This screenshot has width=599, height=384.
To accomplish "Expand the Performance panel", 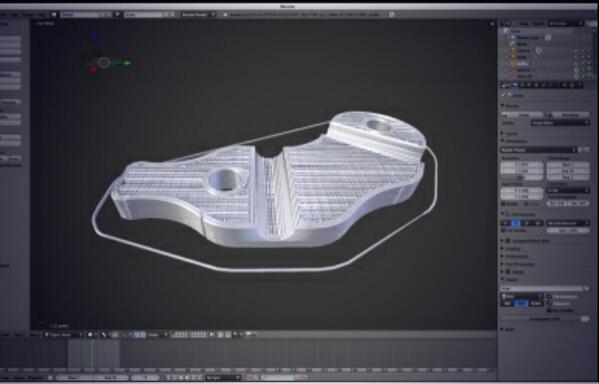I will click(516, 256).
